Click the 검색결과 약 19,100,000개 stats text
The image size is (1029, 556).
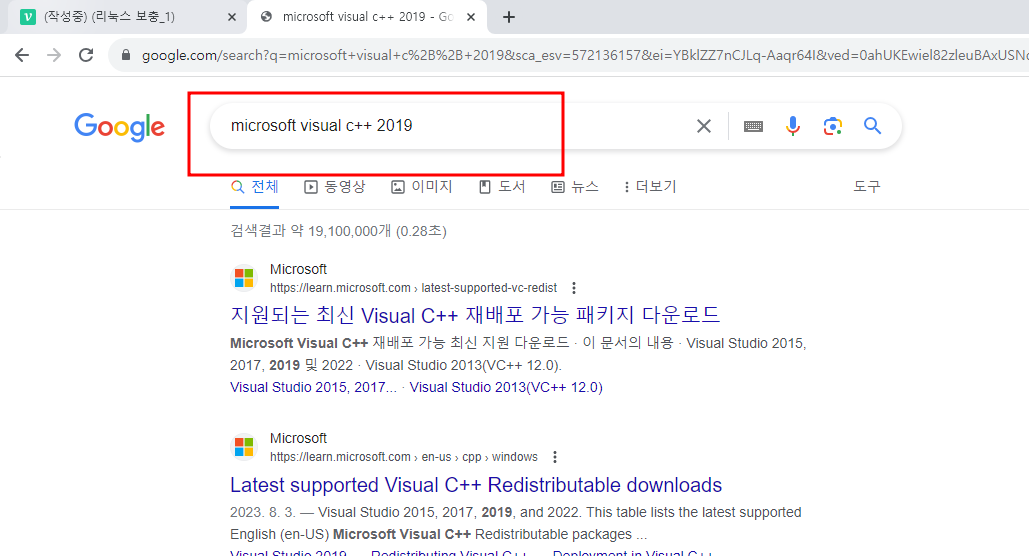[338, 231]
